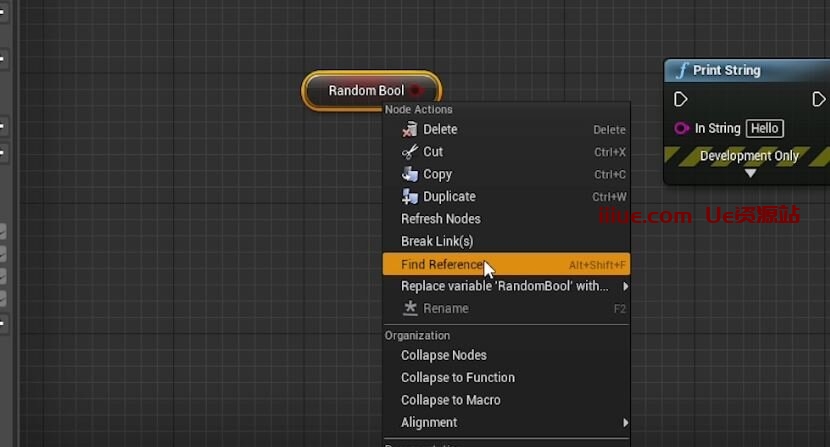Select Refresh Nodes option
This screenshot has width=830, height=447.
tap(441, 219)
